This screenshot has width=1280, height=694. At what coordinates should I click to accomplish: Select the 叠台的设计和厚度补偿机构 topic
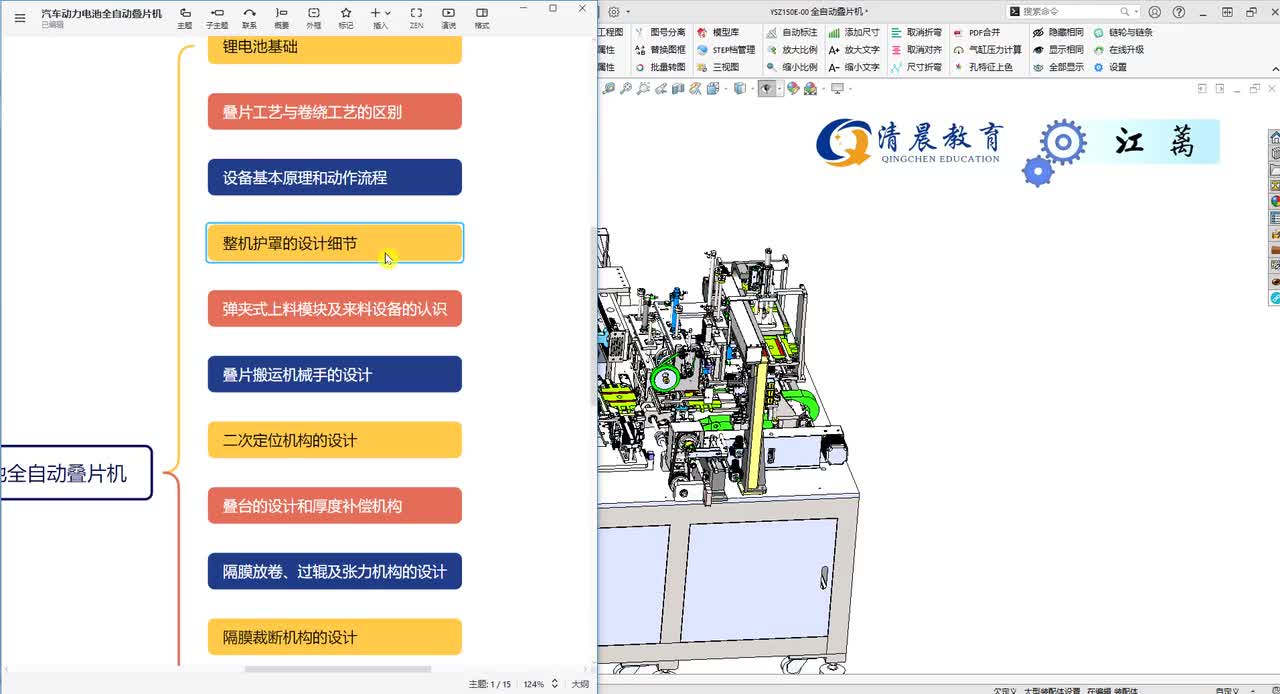pos(335,506)
